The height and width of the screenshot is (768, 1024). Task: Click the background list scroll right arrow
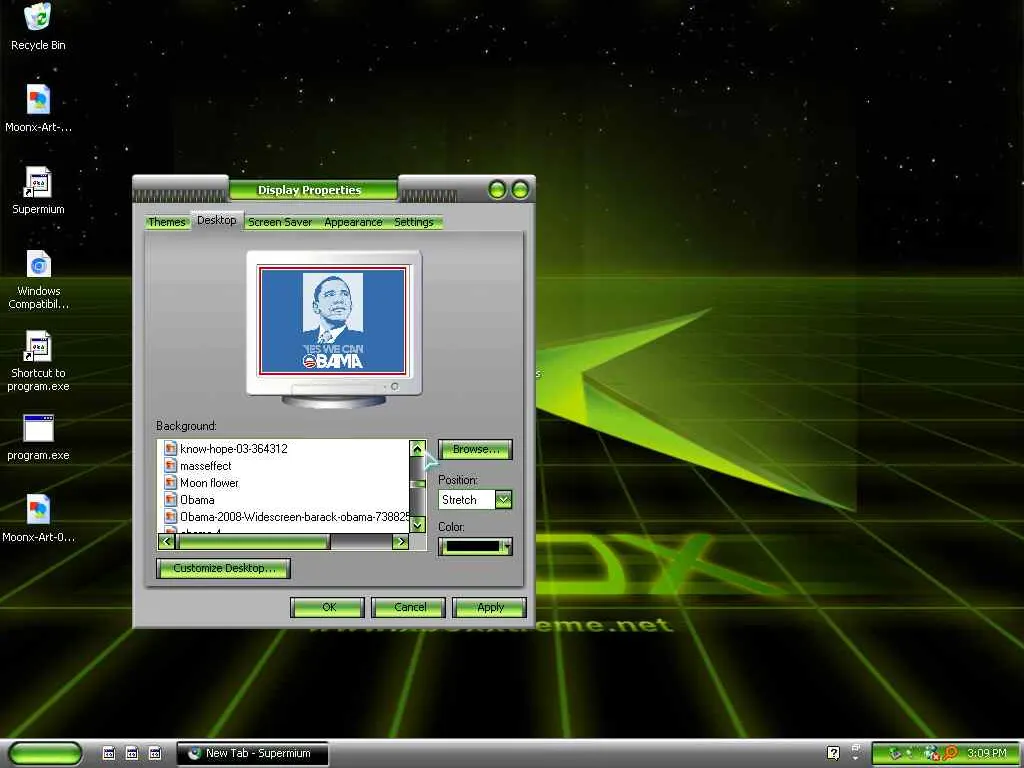pos(400,541)
